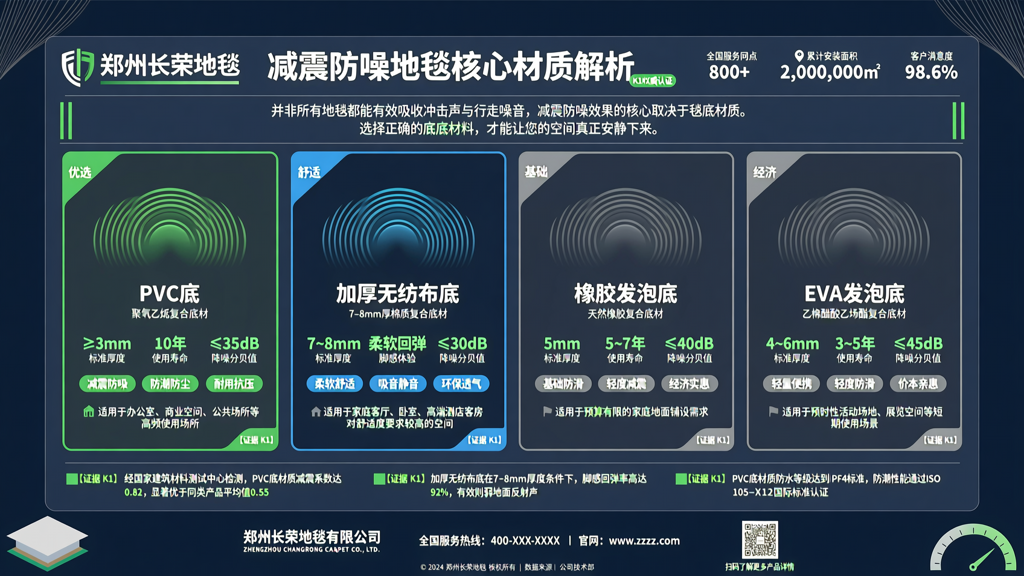
Task: Click the green square before the PVC底材质减震系数 evidence
Action: 72,479
